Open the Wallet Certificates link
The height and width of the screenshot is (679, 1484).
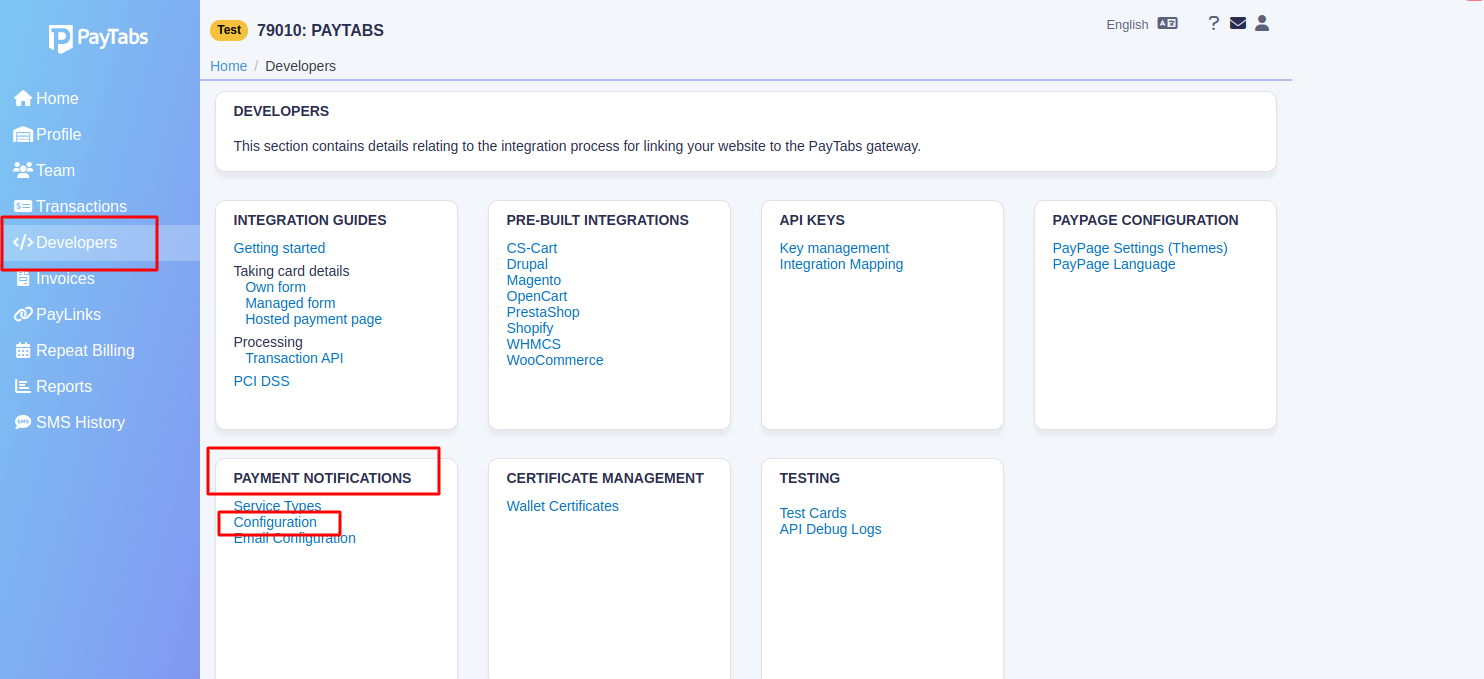click(x=562, y=506)
